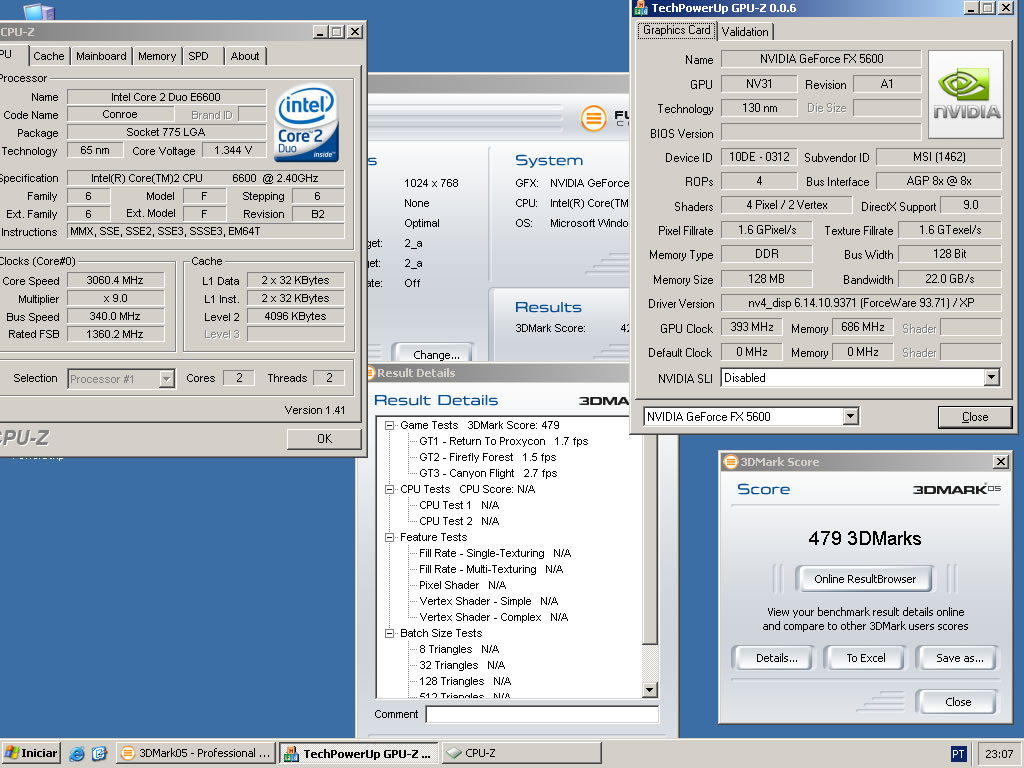Image resolution: width=1024 pixels, height=768 pixels.
Task: Open the Memory tab in CPU-Z
Action: coord(157,56)
